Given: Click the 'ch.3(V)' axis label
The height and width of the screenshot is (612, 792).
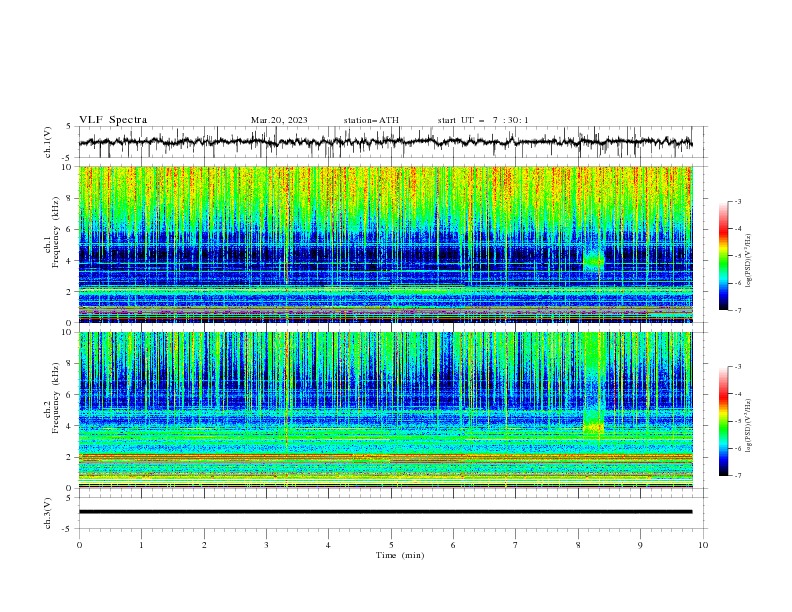Looking at the screenshot, I should pyautogui.click(x=48, y=513).
